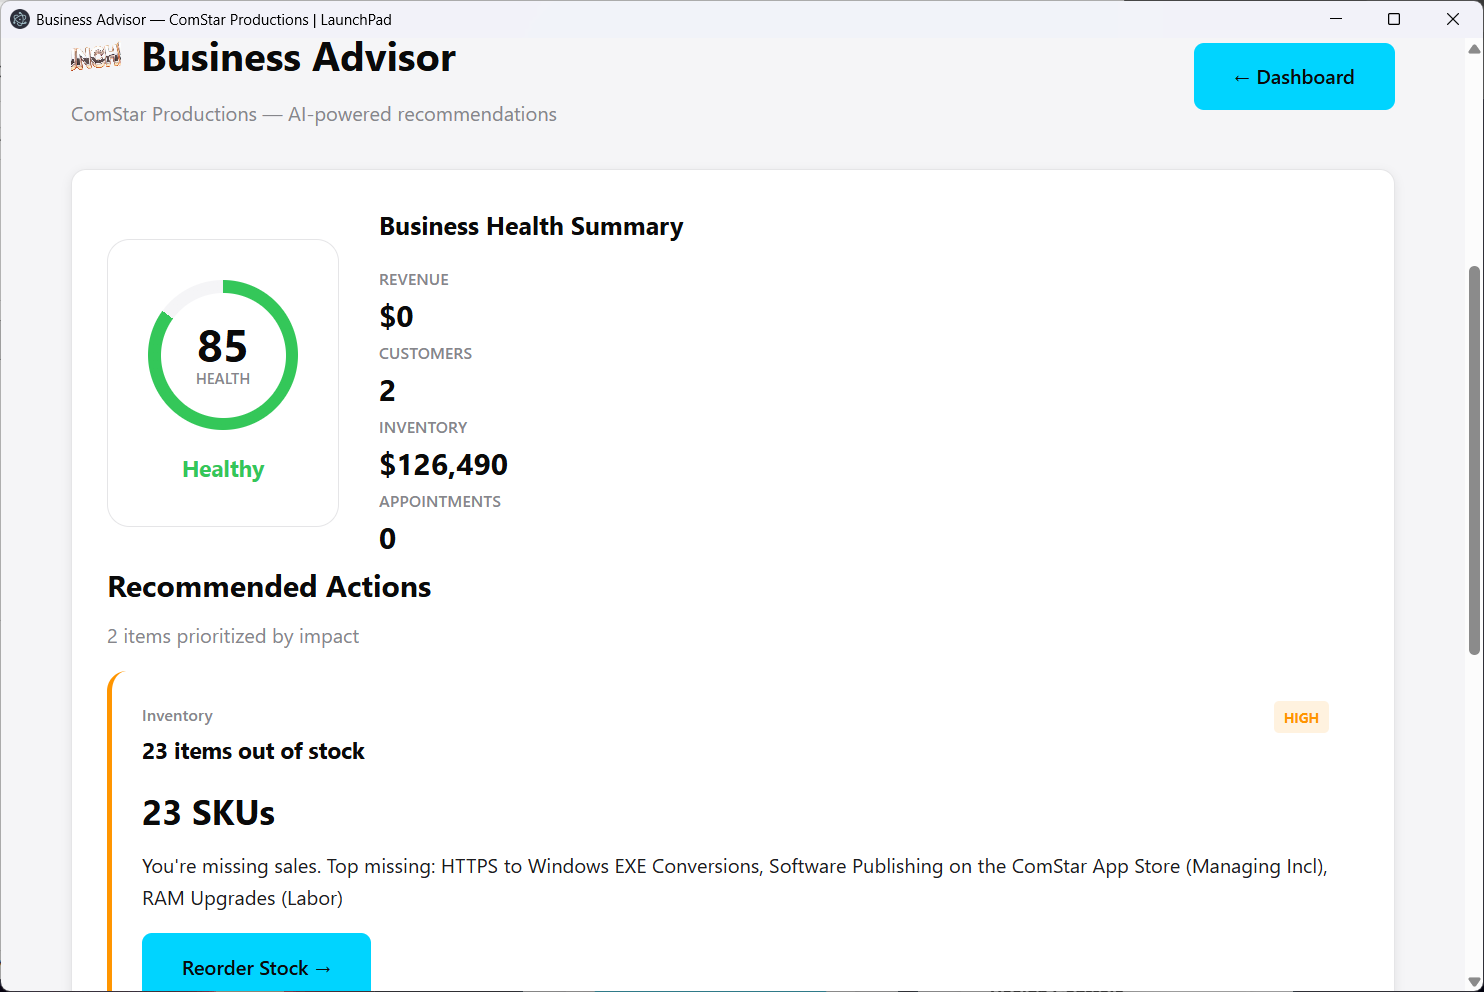Click the HIGH priority badge
Viewport: 1484px width, 992px height.
1300,718
